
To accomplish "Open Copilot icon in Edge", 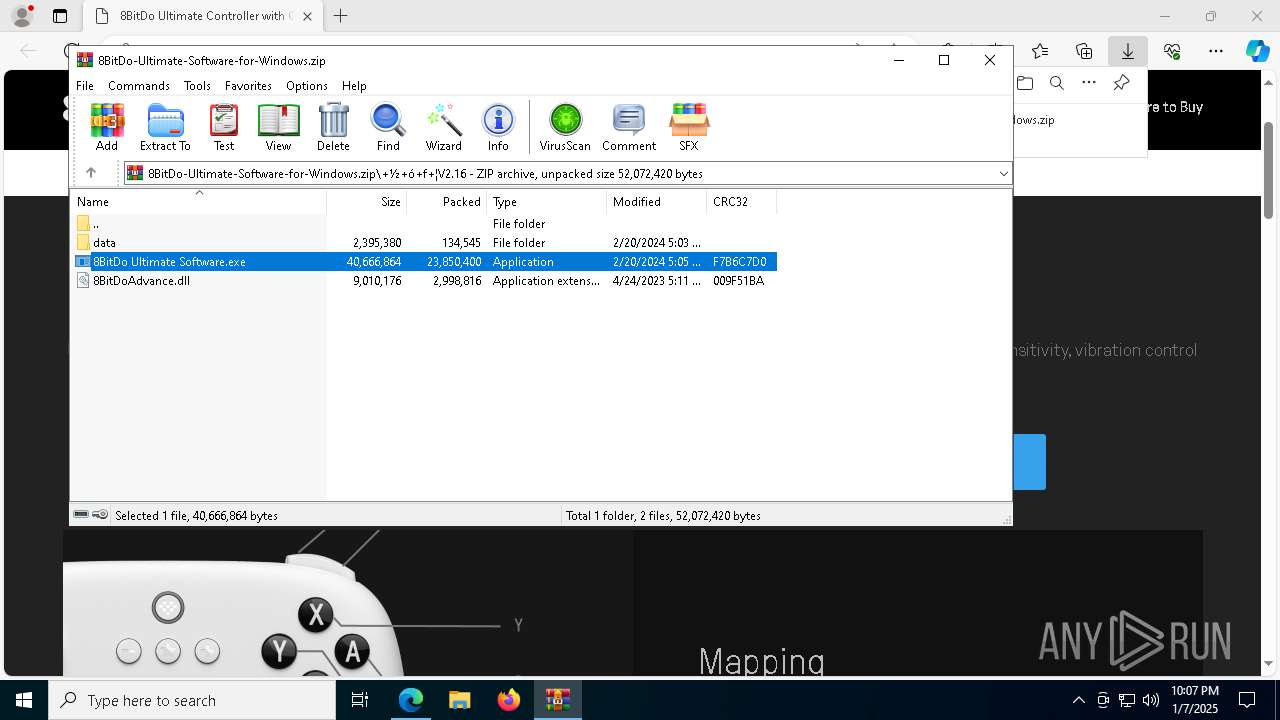I will tap(1257, 51).
